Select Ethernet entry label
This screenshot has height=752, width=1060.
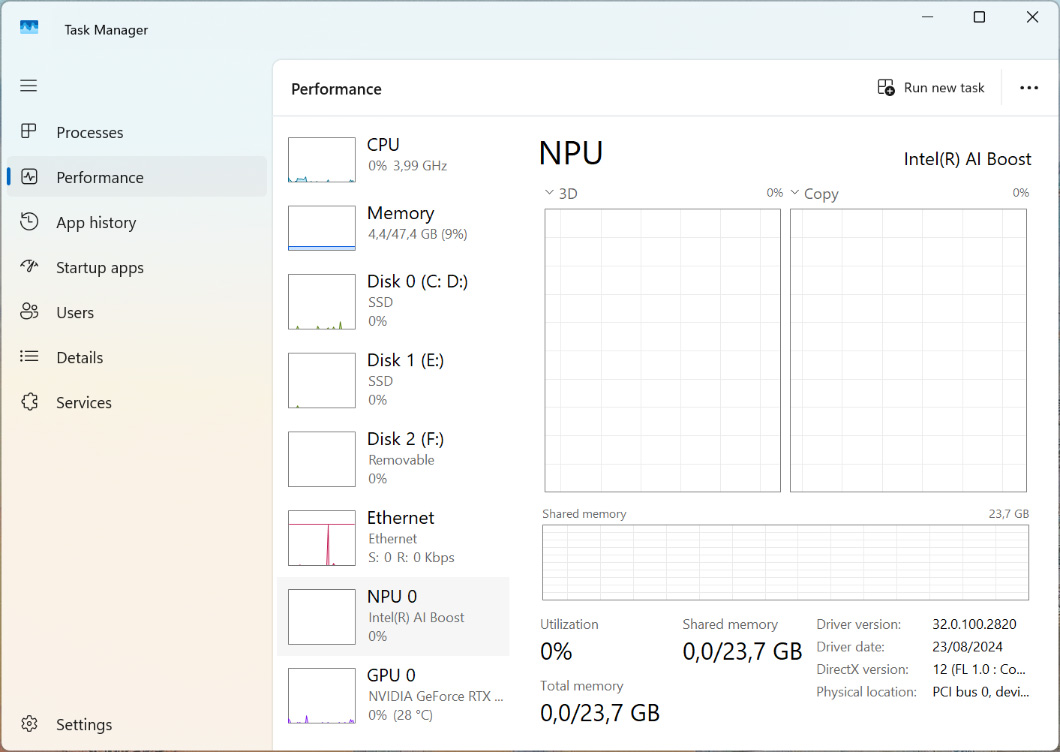[401, 518]
